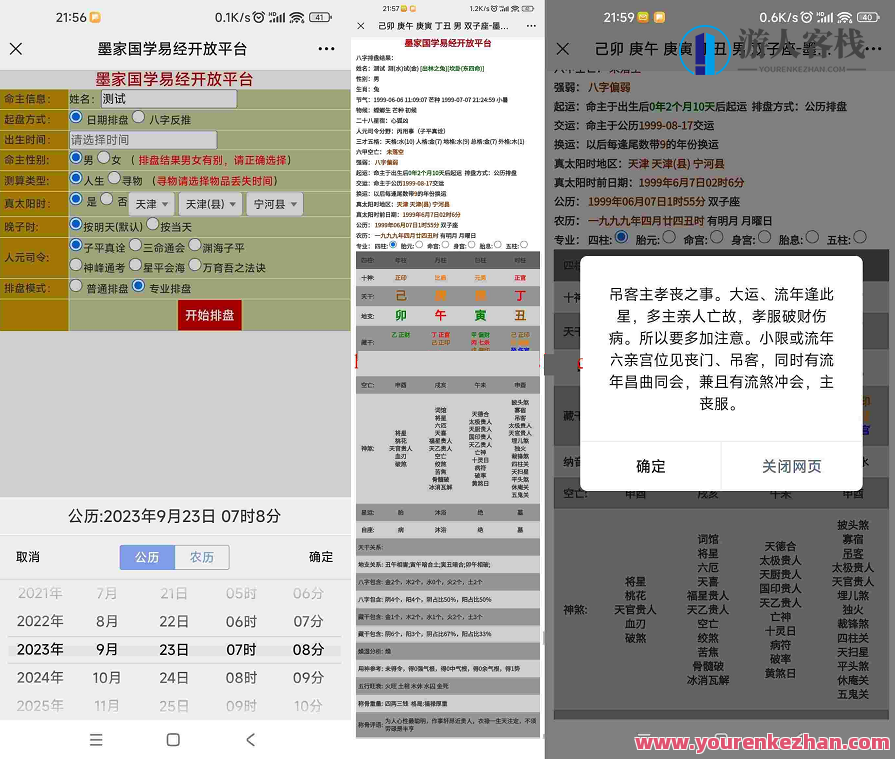Switch to the 农历 tab
Viewport: 895px width, 759px height.
(x=201, y=557)
